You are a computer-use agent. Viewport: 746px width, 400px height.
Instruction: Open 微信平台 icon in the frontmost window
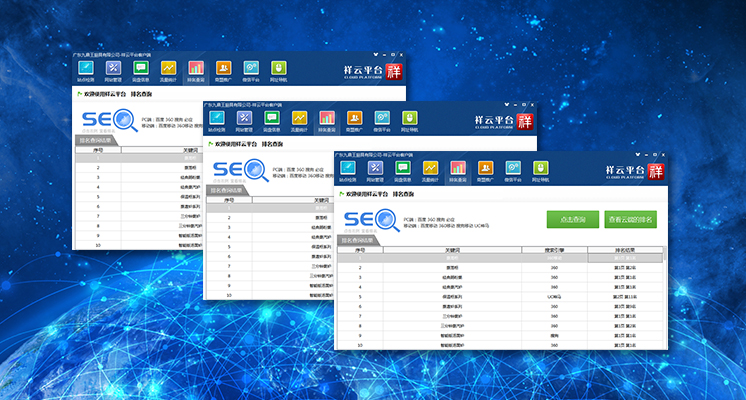pos(511,170)
